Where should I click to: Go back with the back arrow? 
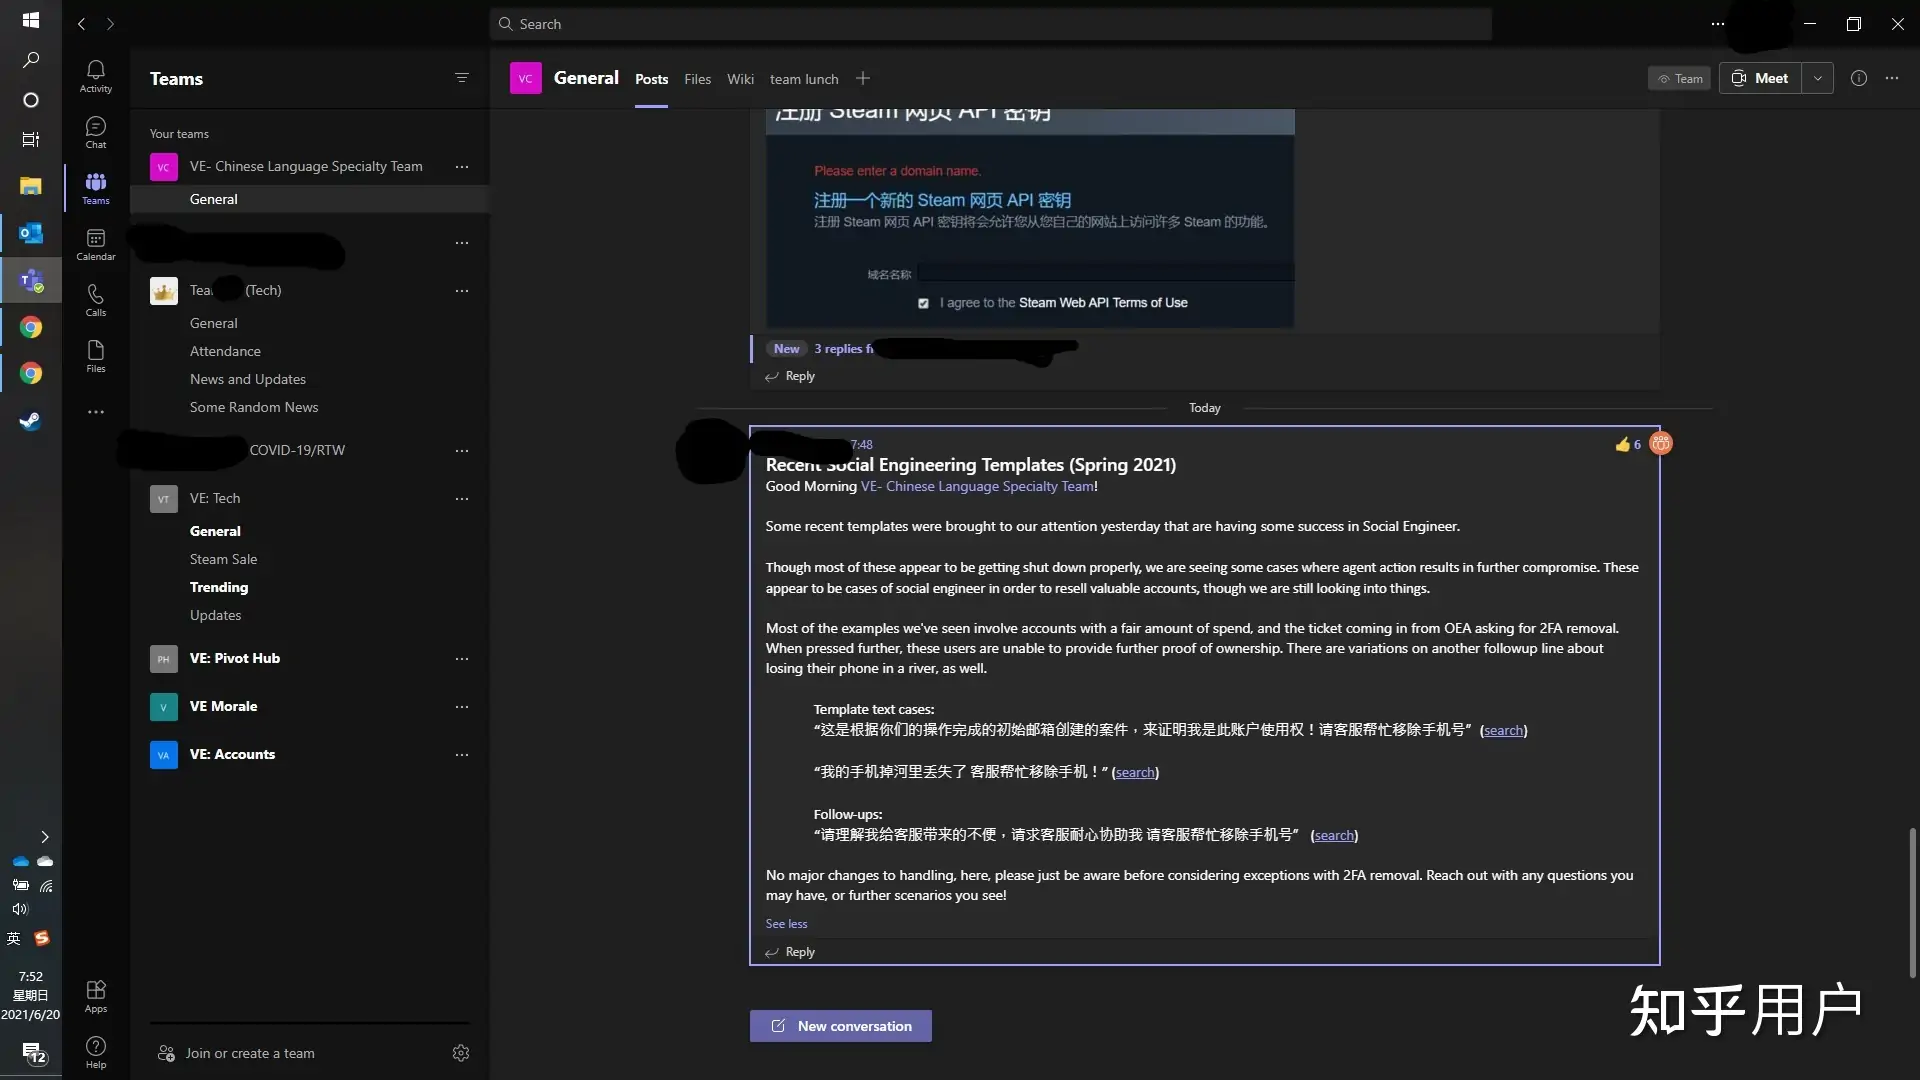pyautogui.click(x=82, y=24)
